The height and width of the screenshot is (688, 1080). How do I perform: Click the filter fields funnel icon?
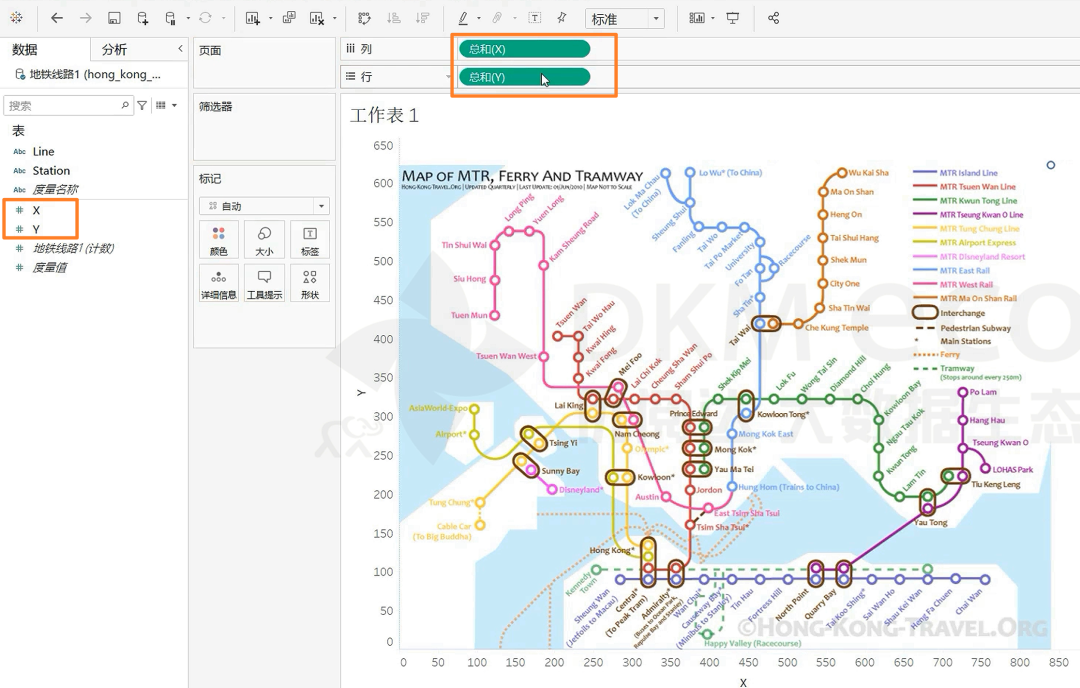(x=142, y=105)
